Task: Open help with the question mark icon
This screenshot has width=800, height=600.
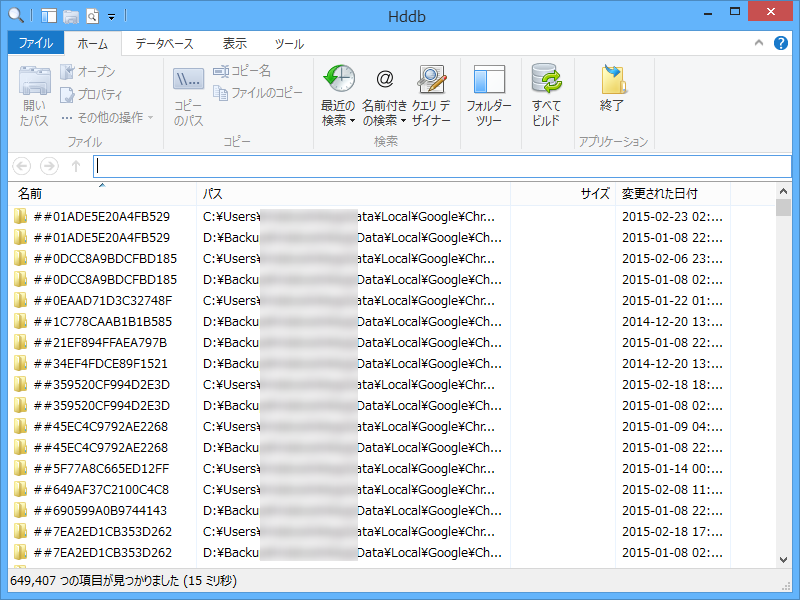Action: click(x=781, y=43)
